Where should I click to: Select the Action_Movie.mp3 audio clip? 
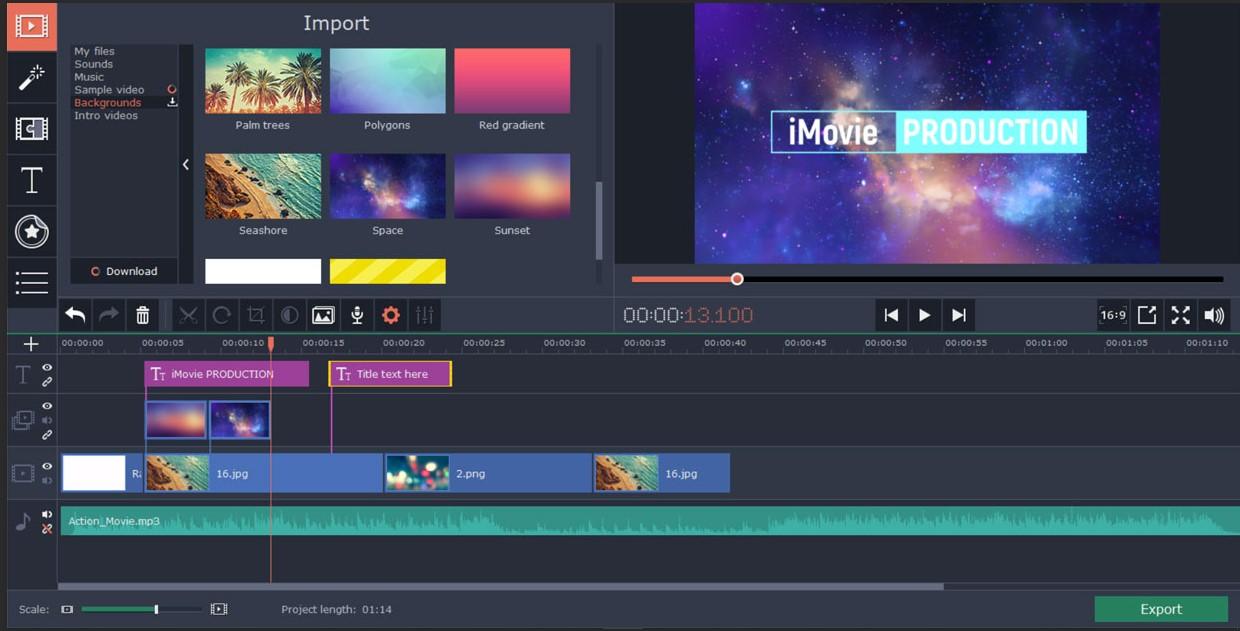tap(650, 521)
